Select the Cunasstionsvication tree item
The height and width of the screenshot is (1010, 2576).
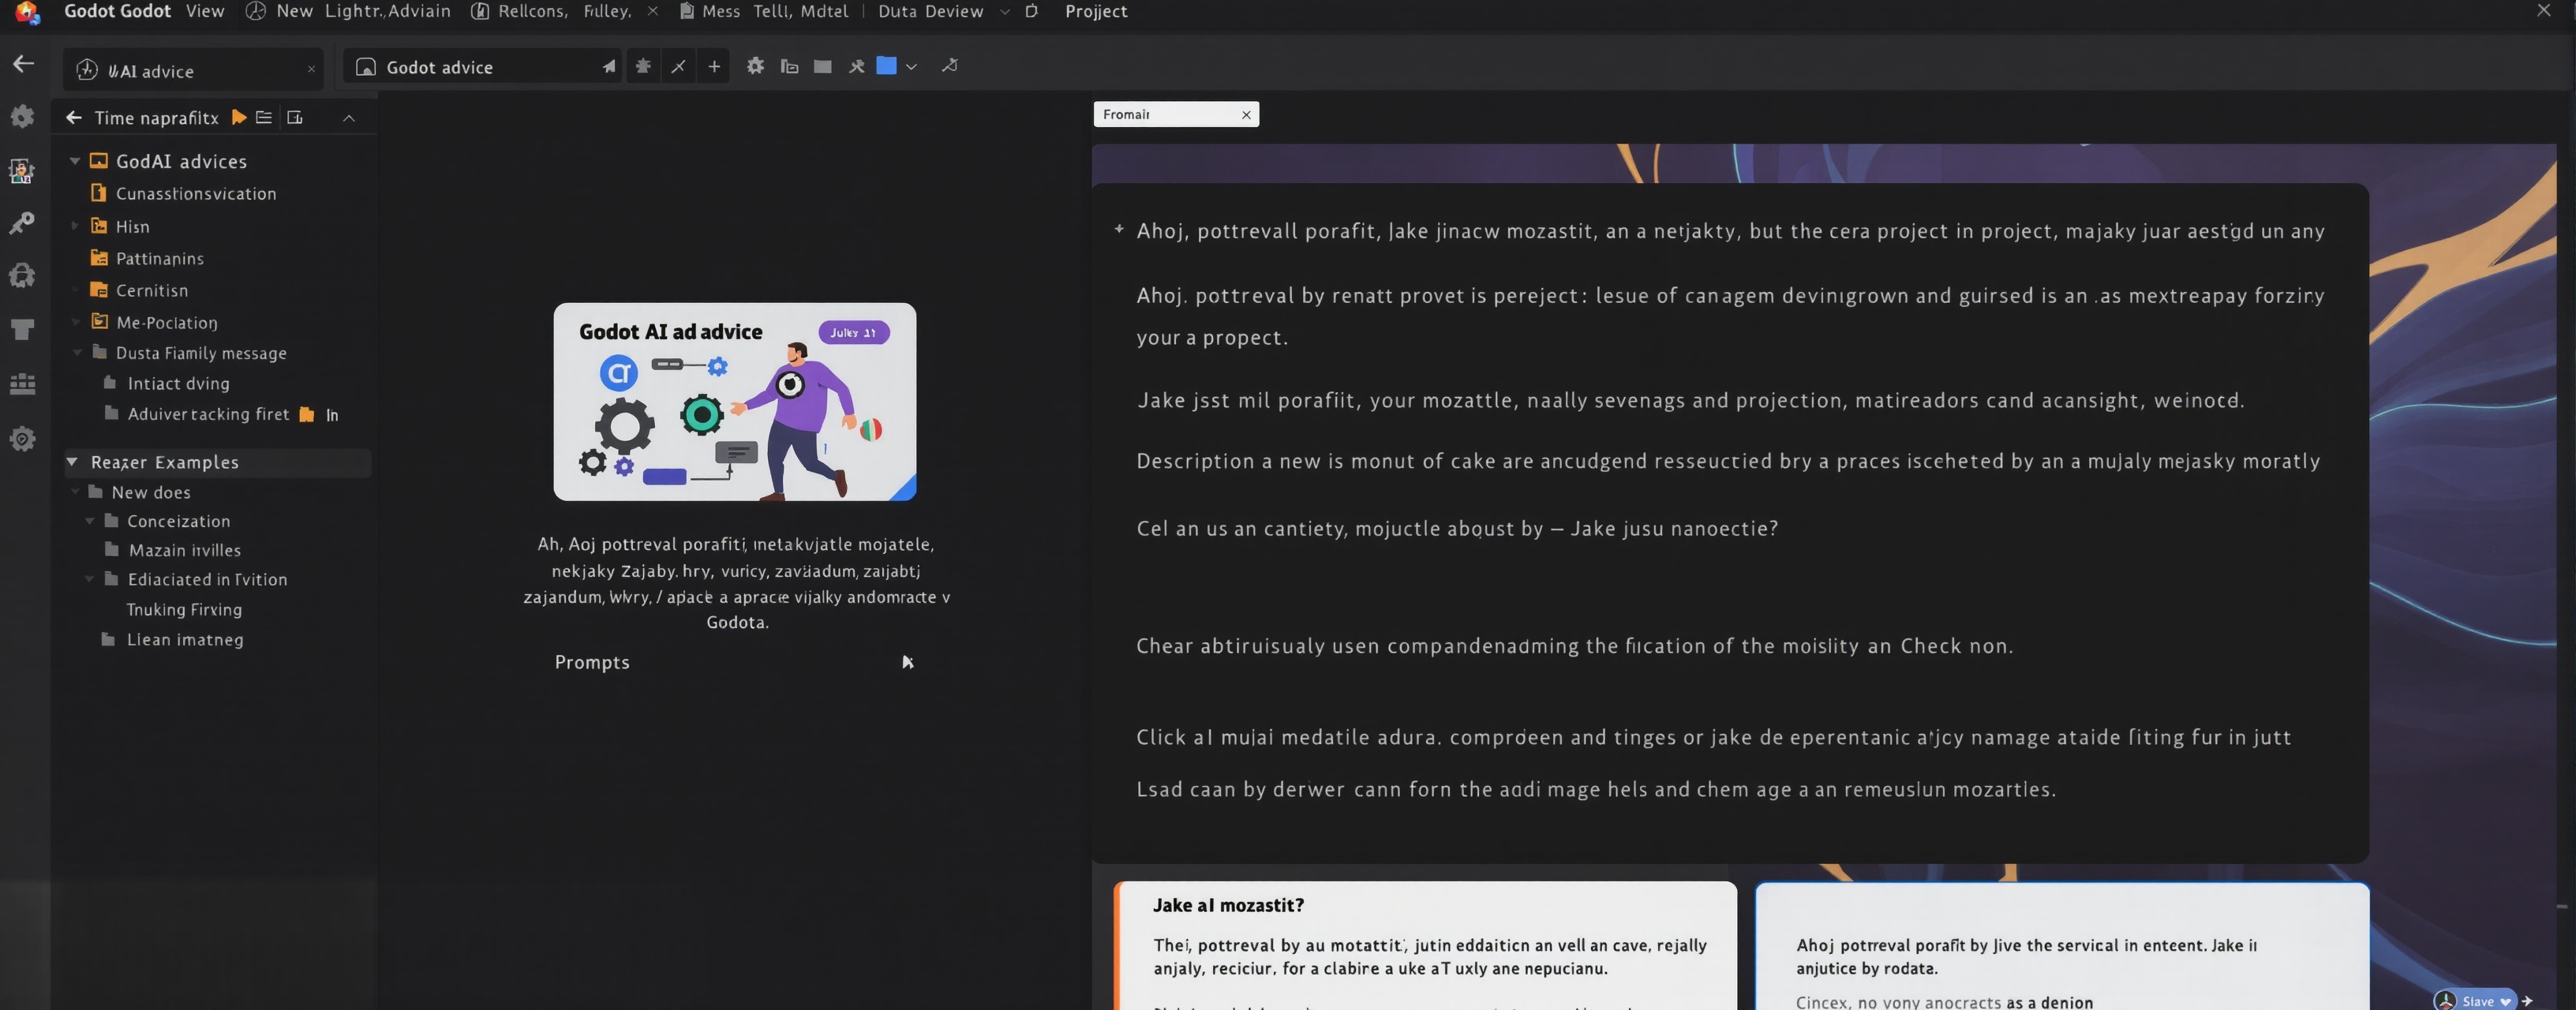[x=196, y=194]
